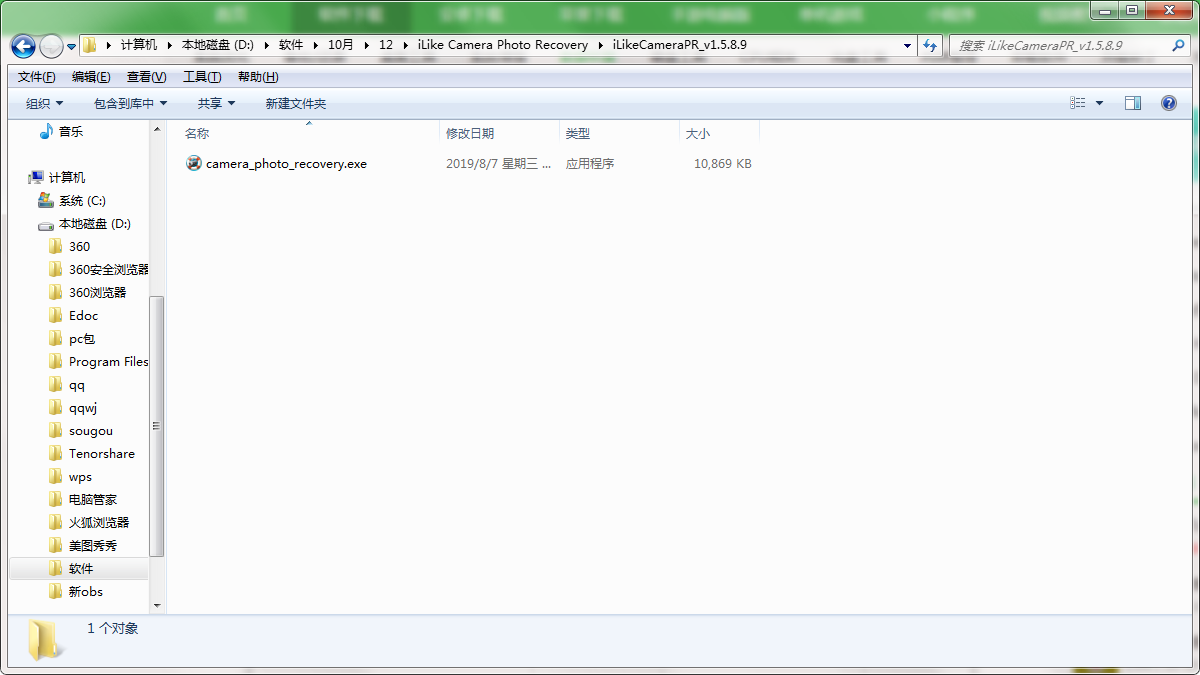Click the camera_photo_recovery.exe file icon
Viewport: 1200px width, 675px height.
click(194, 164)
